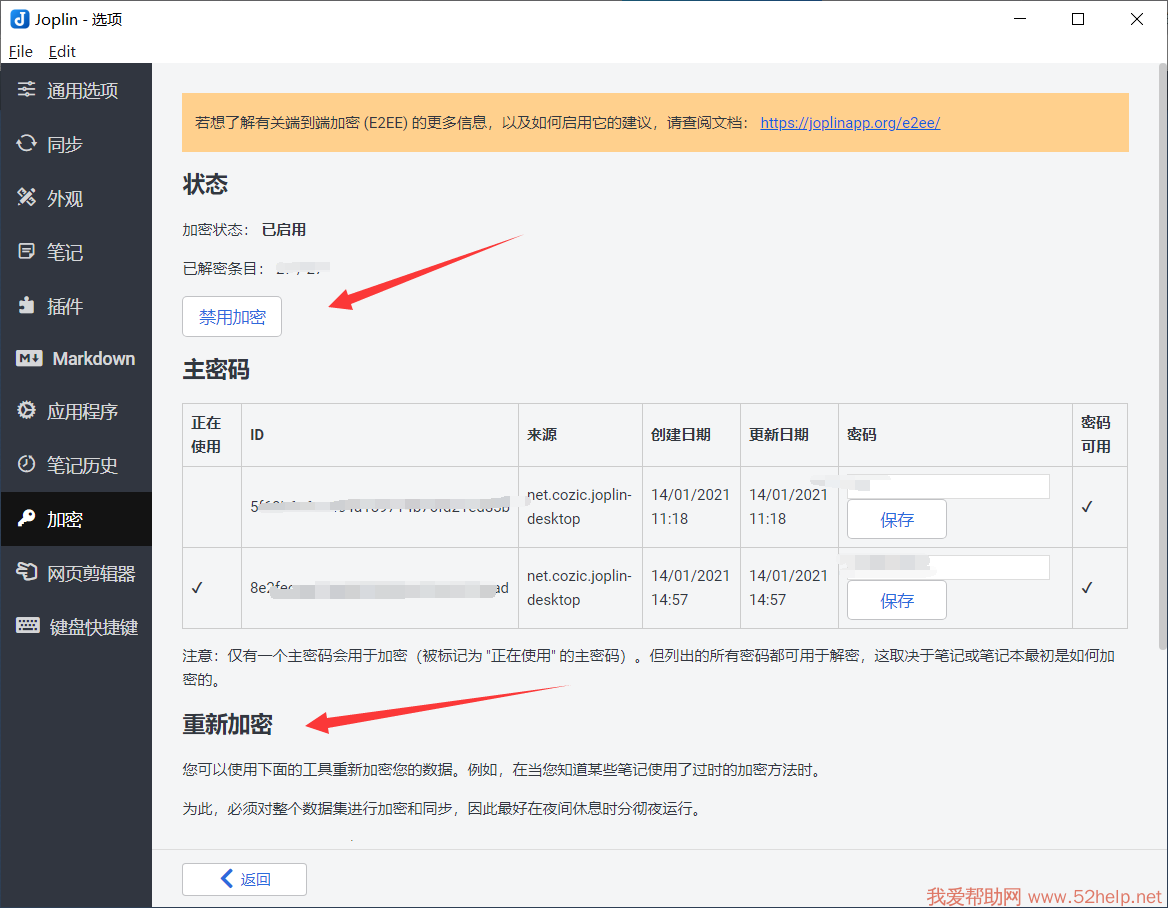Select the Encryption key icon

point(27,519)
